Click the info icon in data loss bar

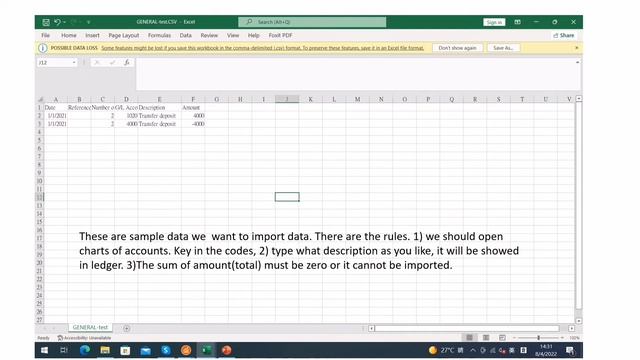[x=42, y=48]
